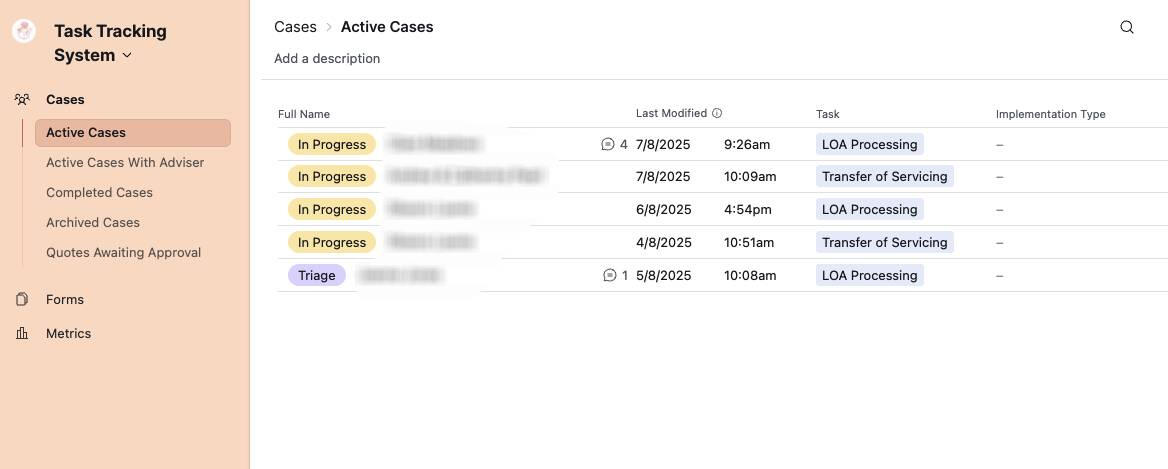Sort by the Last Modified column header
The image size is (1168, 469).
click(671, 113)
